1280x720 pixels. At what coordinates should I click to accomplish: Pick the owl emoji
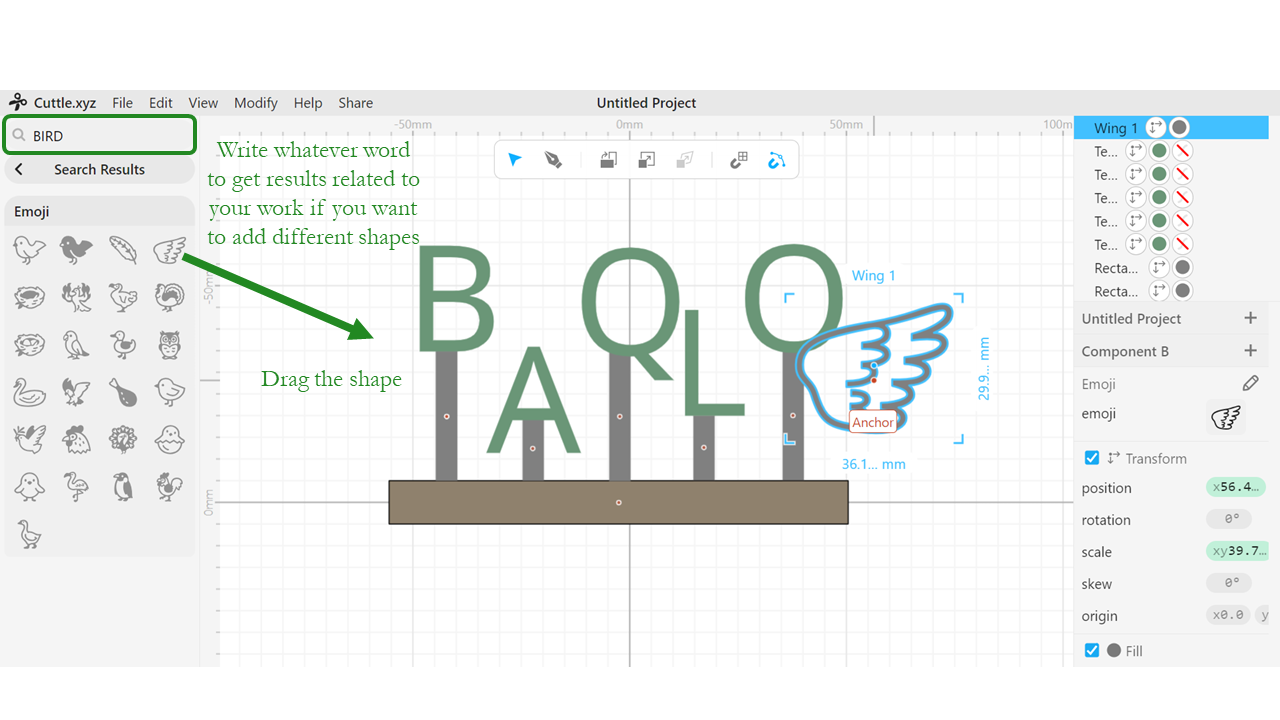[x=170, y=345]
